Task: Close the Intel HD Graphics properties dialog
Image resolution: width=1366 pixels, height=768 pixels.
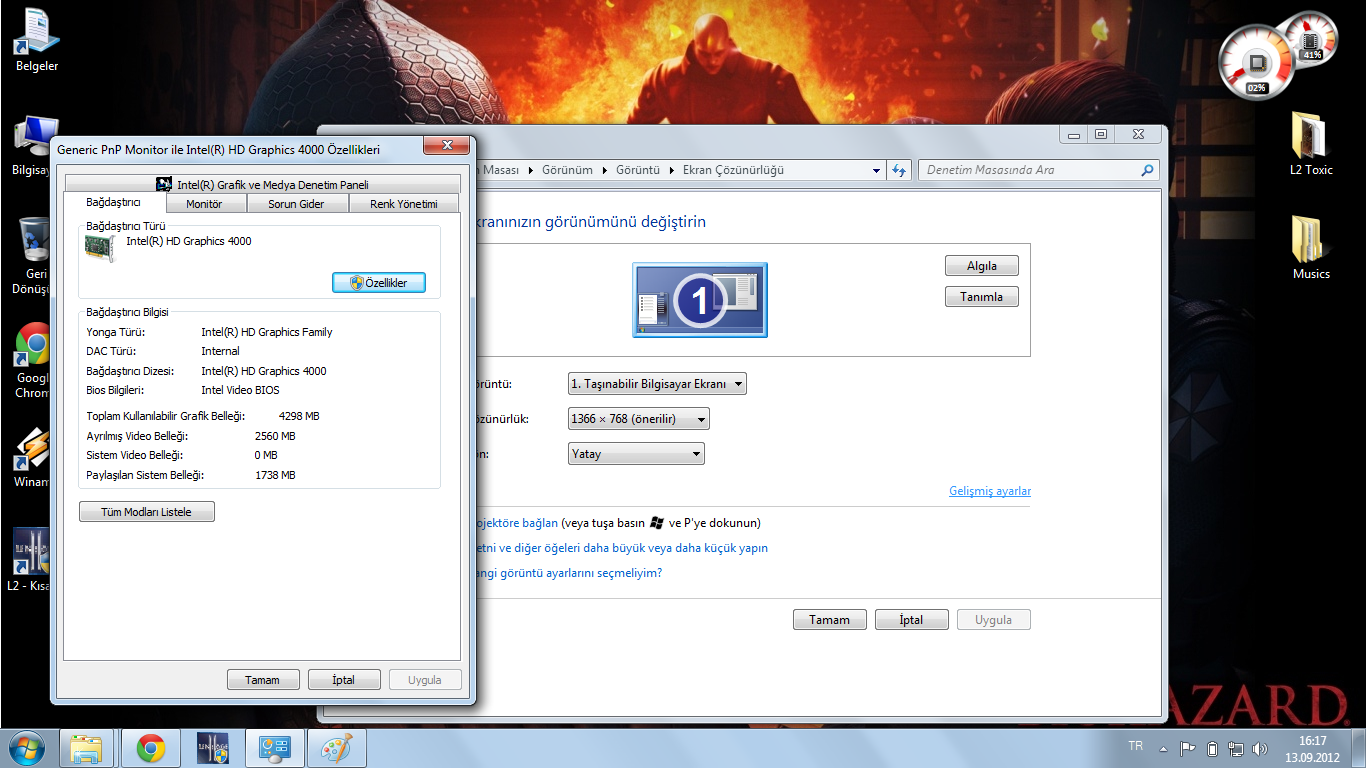Action: click(446, 146)
